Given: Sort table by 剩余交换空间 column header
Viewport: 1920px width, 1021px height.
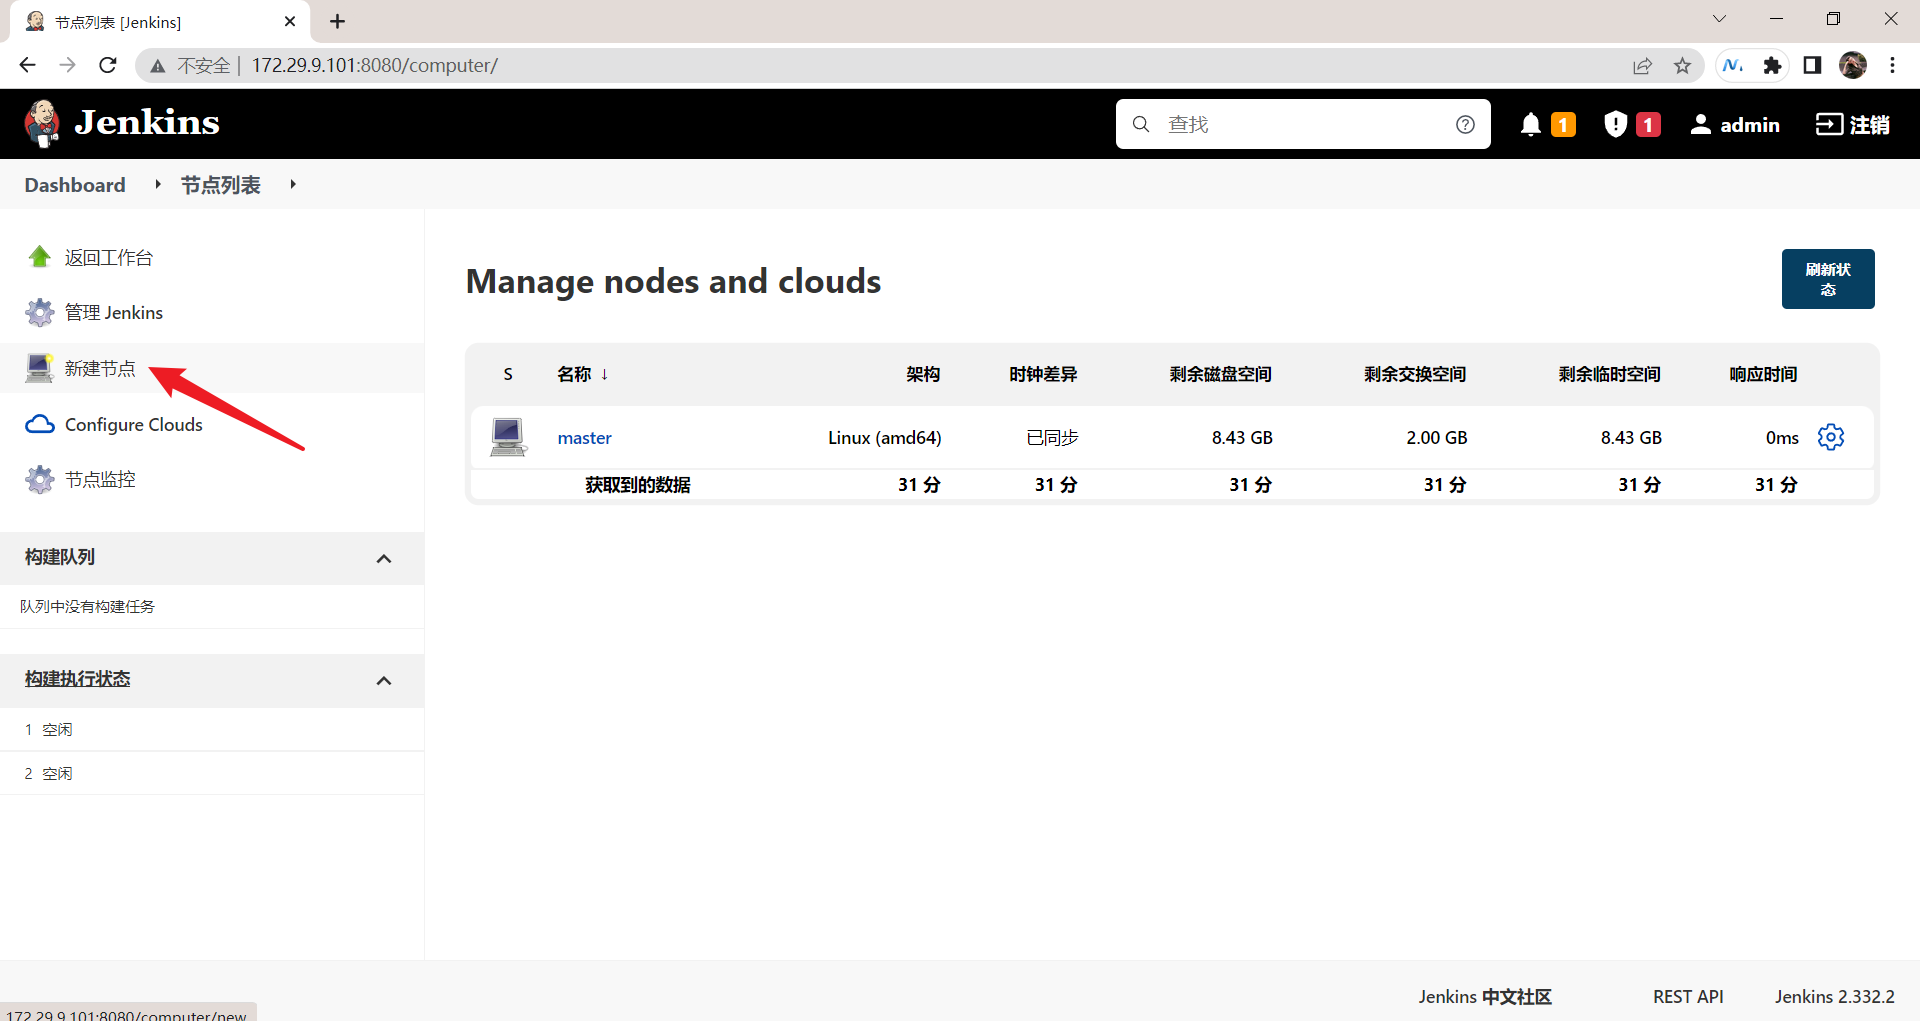Looking at the screenshot, I should (1415, 374).
